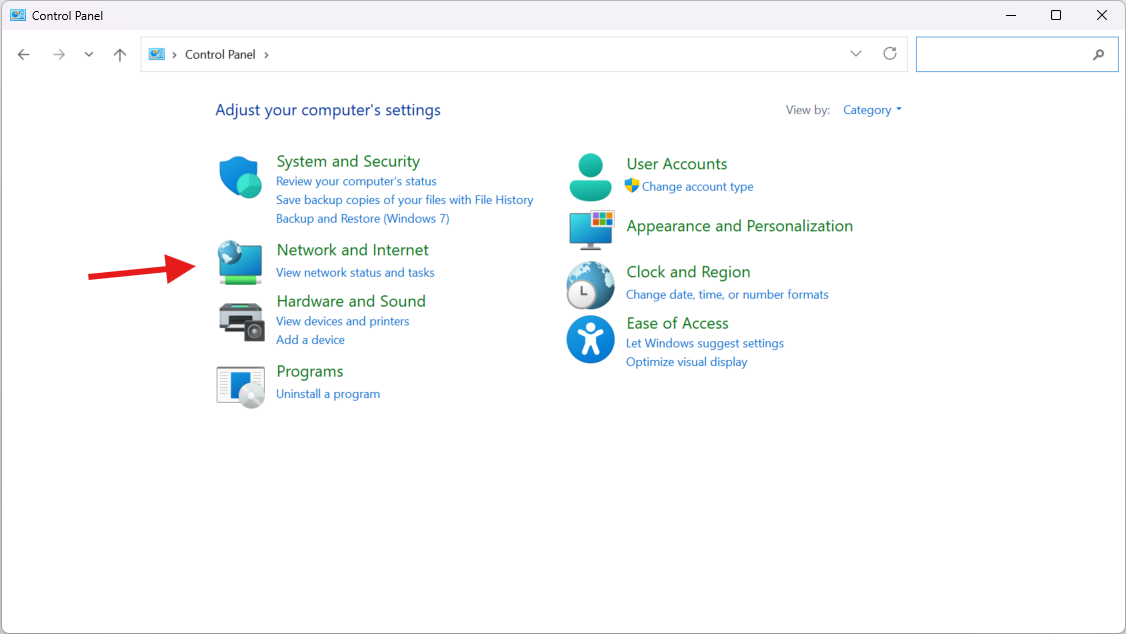
Task: Open View network status and tasks
Action: [355, 272]
